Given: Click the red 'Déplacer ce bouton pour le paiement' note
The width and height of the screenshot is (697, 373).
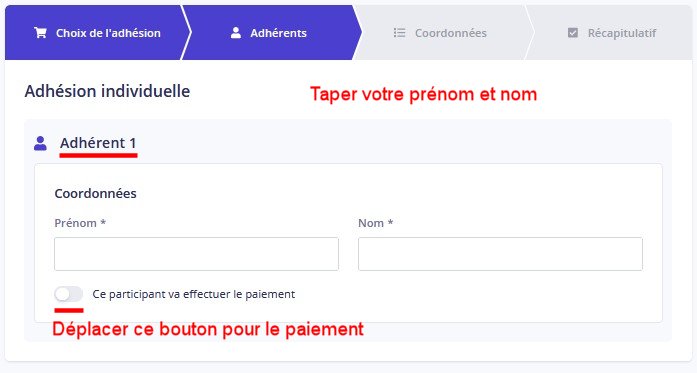Looking at the screenshot, I should pyautogui.click(x=208, y=329).
